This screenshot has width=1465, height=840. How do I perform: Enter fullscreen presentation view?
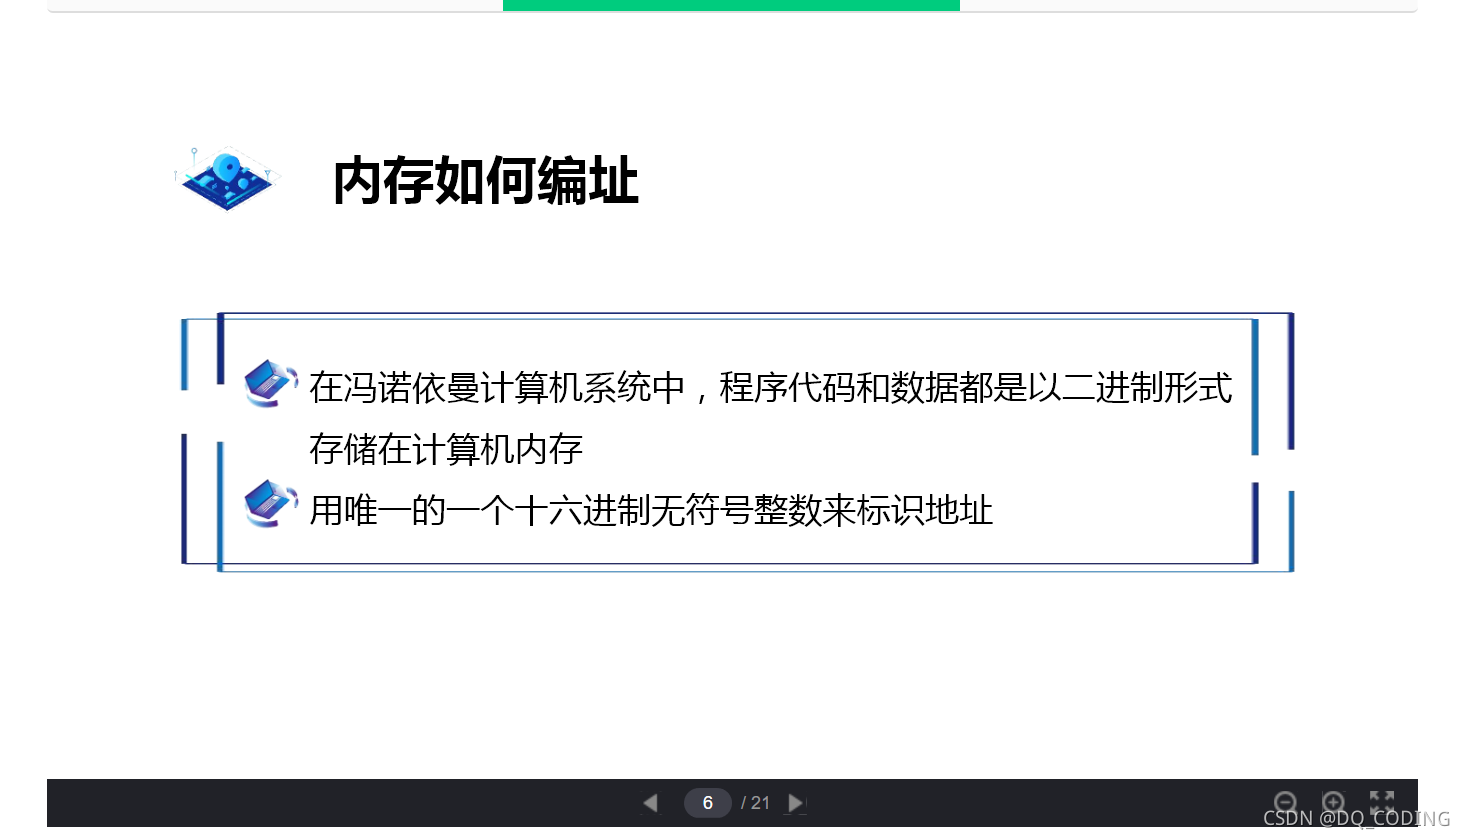(x=1381, y=801)
